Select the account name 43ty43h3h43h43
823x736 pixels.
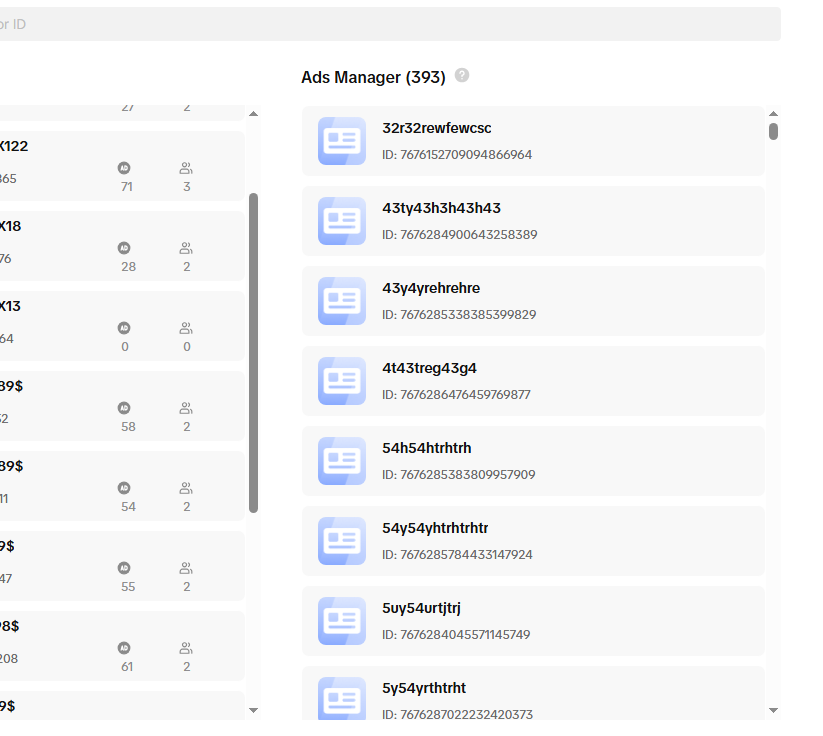tap(441, 208)
